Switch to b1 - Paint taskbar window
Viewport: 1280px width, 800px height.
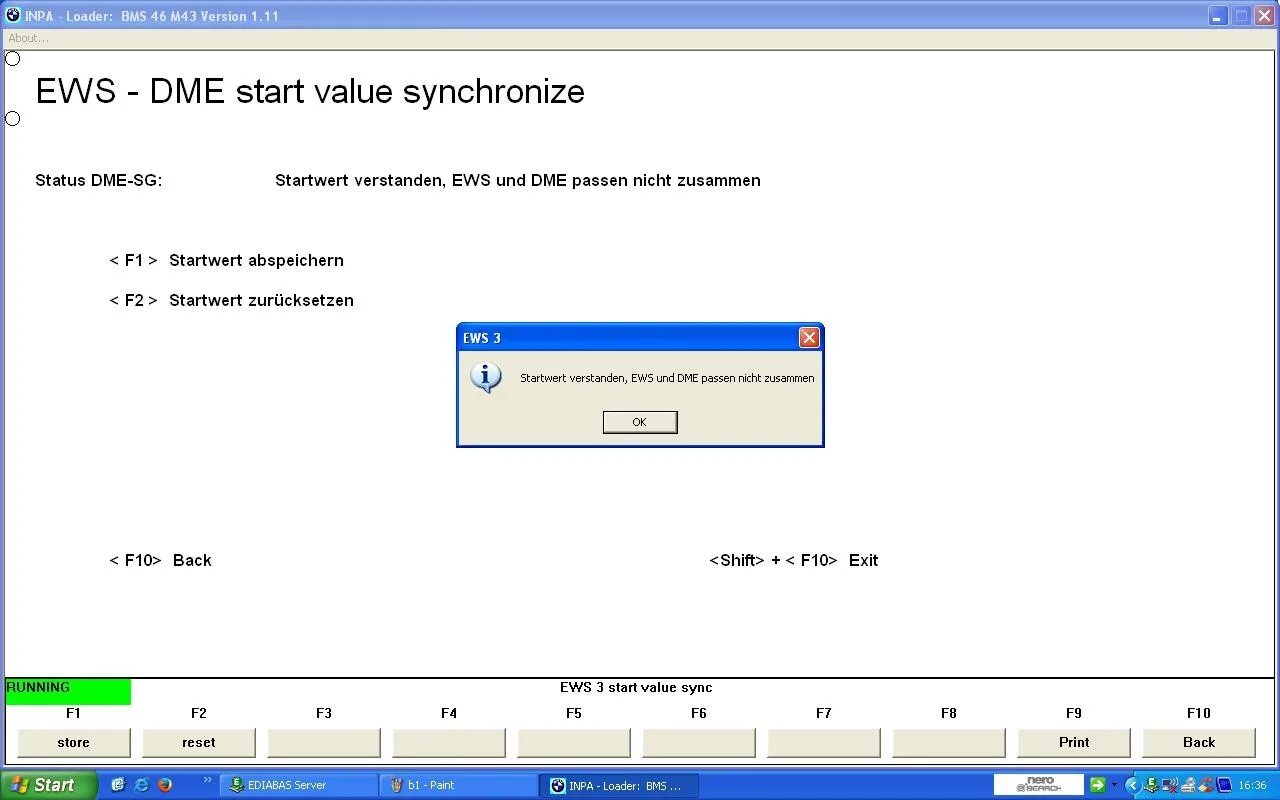[460, 785]
